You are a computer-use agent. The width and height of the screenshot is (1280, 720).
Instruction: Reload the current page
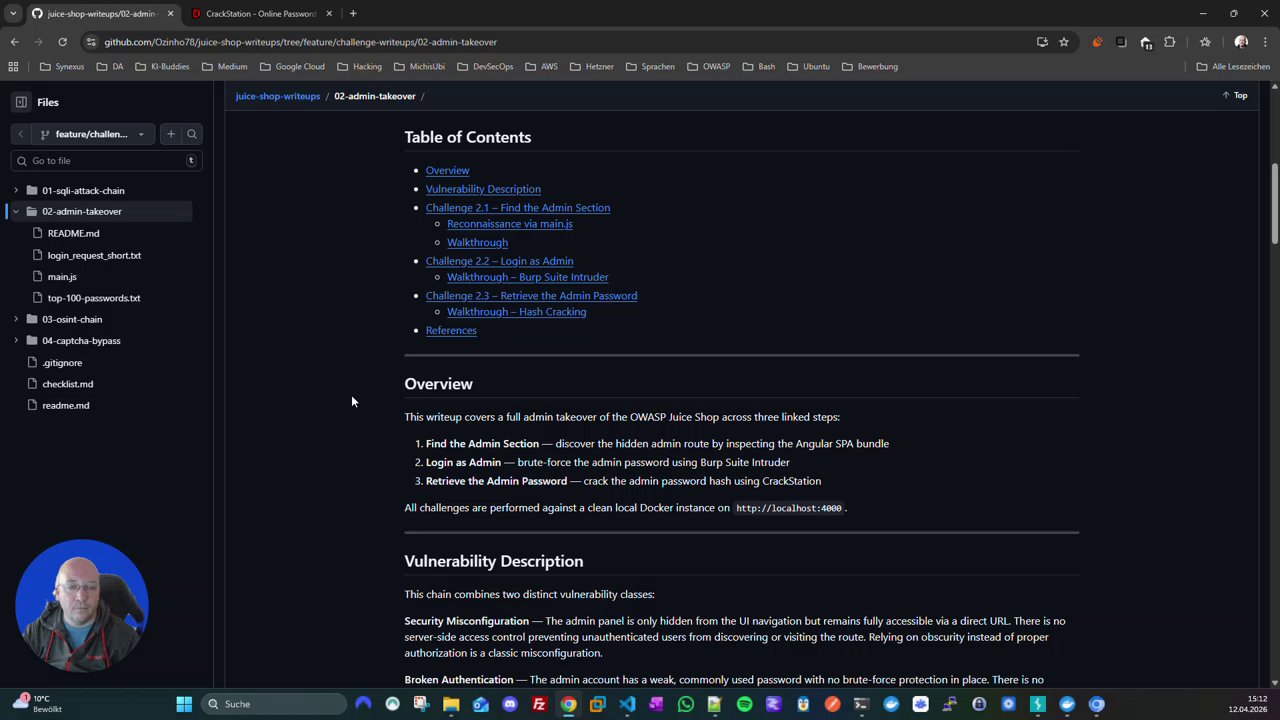62,42
